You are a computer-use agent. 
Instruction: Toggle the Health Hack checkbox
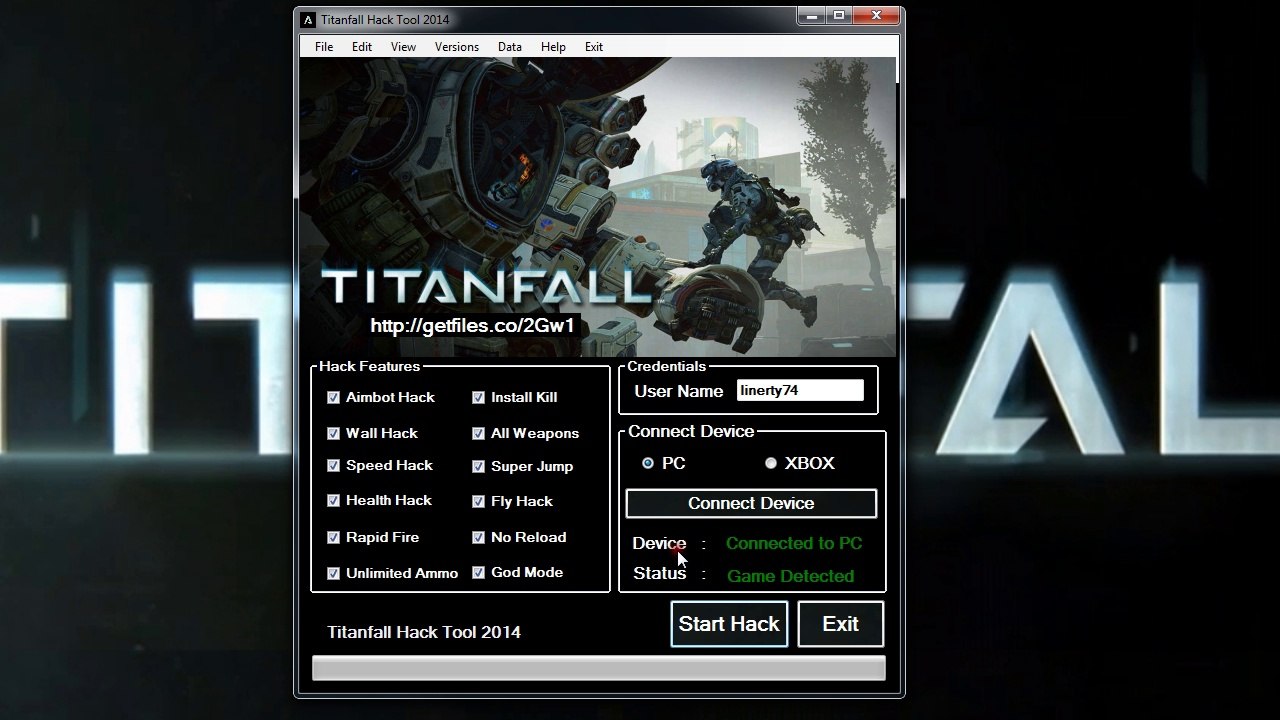pos(333,500)
